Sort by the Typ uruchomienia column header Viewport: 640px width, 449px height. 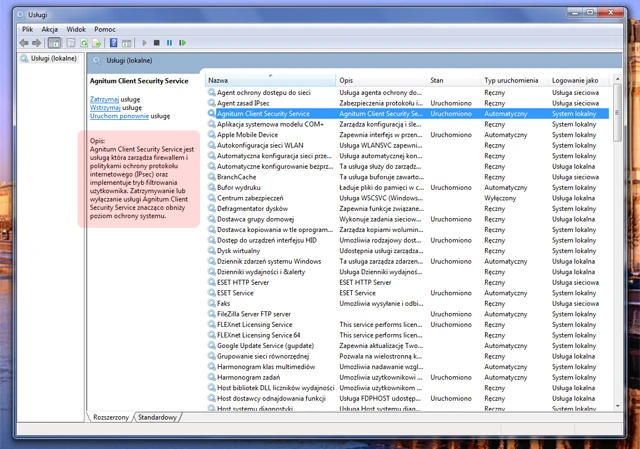(511, 80)
